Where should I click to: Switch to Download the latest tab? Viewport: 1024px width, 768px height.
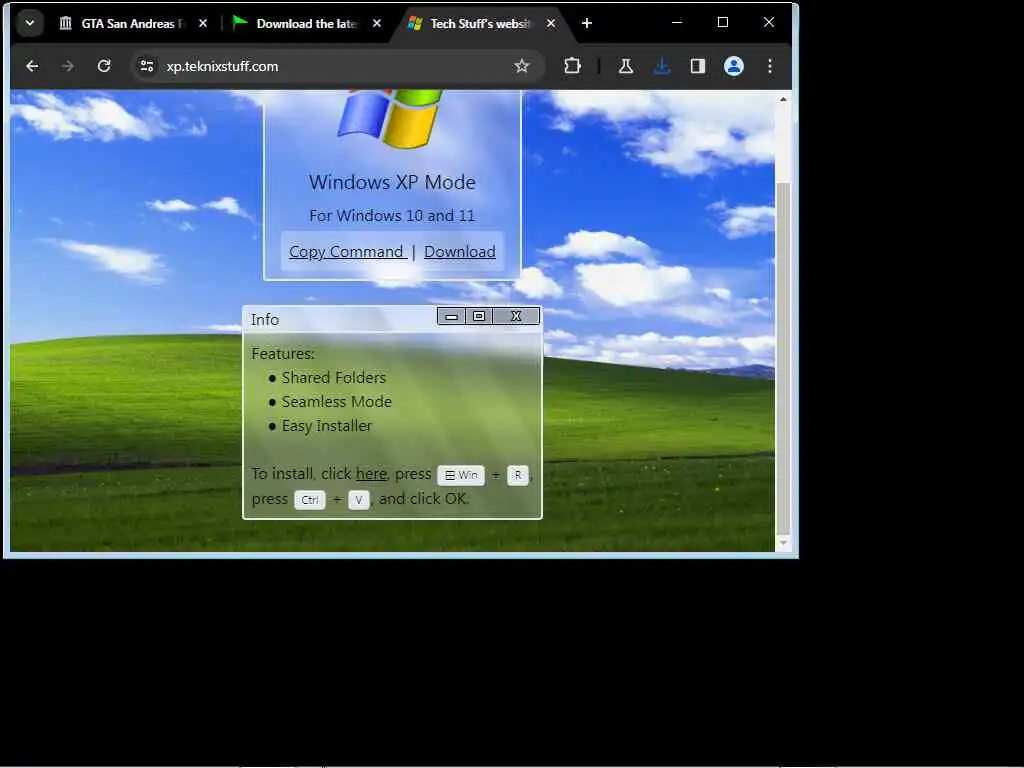[306, 24]
